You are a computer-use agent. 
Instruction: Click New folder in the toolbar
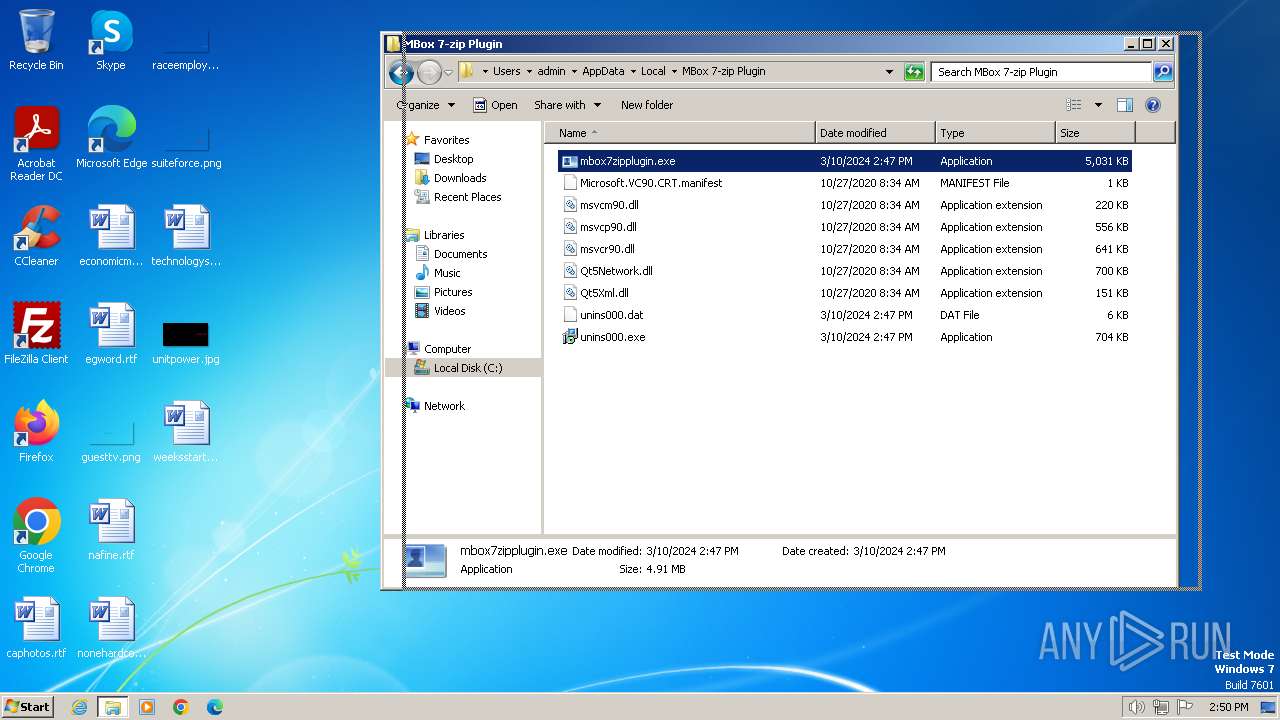coord(647,105)
